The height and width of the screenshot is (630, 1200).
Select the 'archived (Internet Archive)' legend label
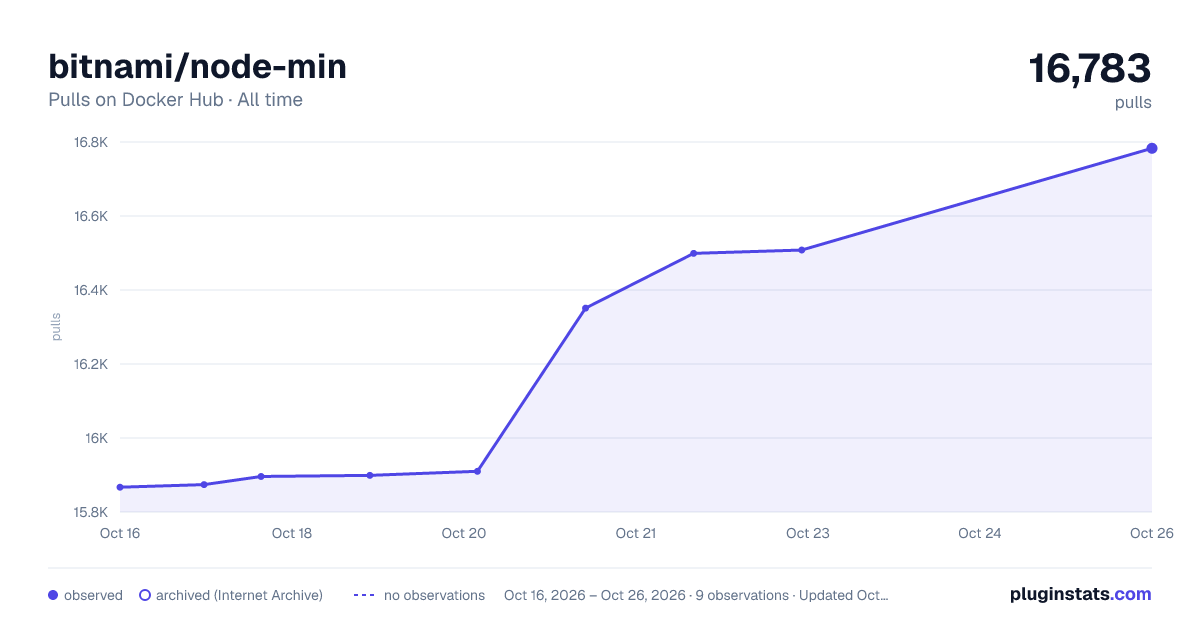[x=239, y=595]
